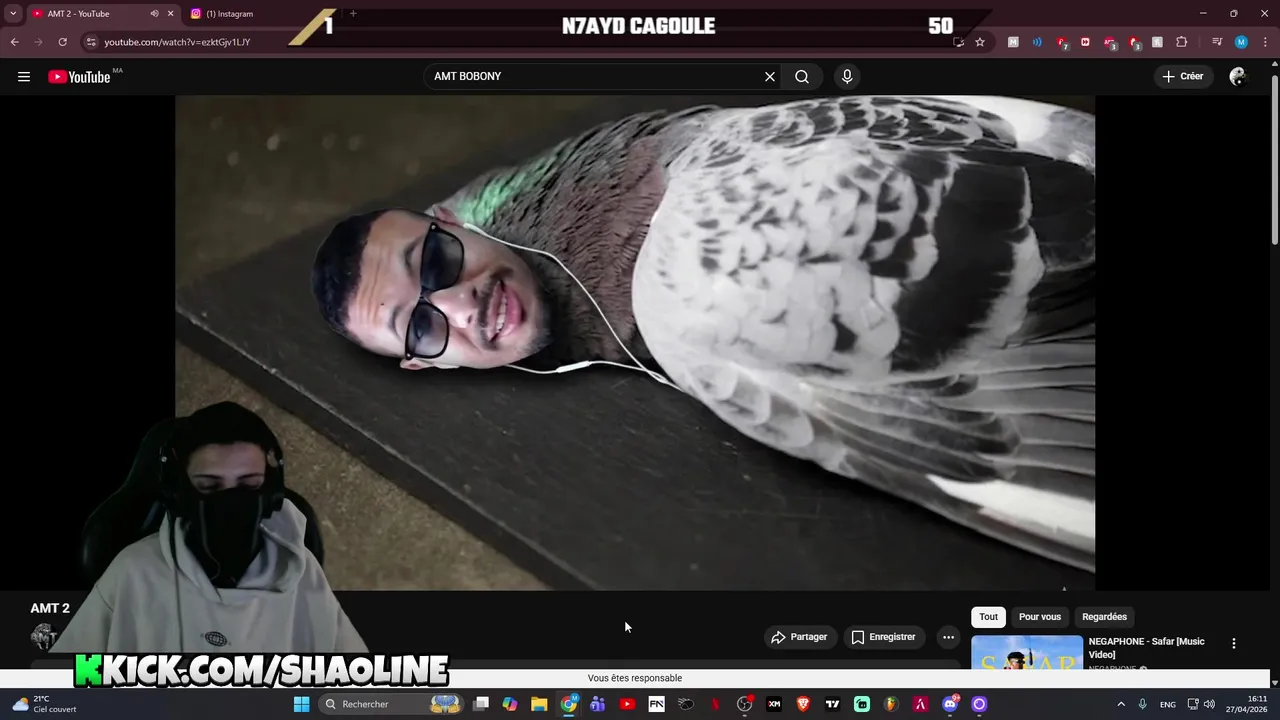
Task: Click the taskbar Rechercher search box
Action: click(x=391, y=704)
